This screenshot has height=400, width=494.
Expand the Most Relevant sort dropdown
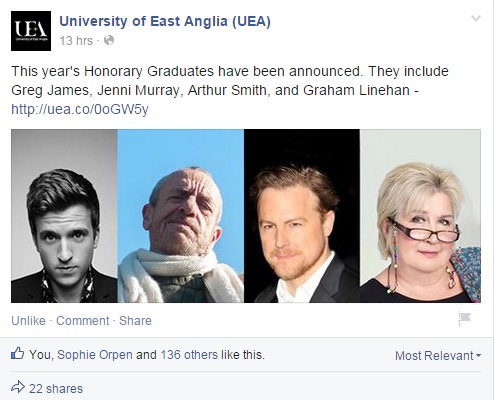pyautogui.click(x=438, y=356)
